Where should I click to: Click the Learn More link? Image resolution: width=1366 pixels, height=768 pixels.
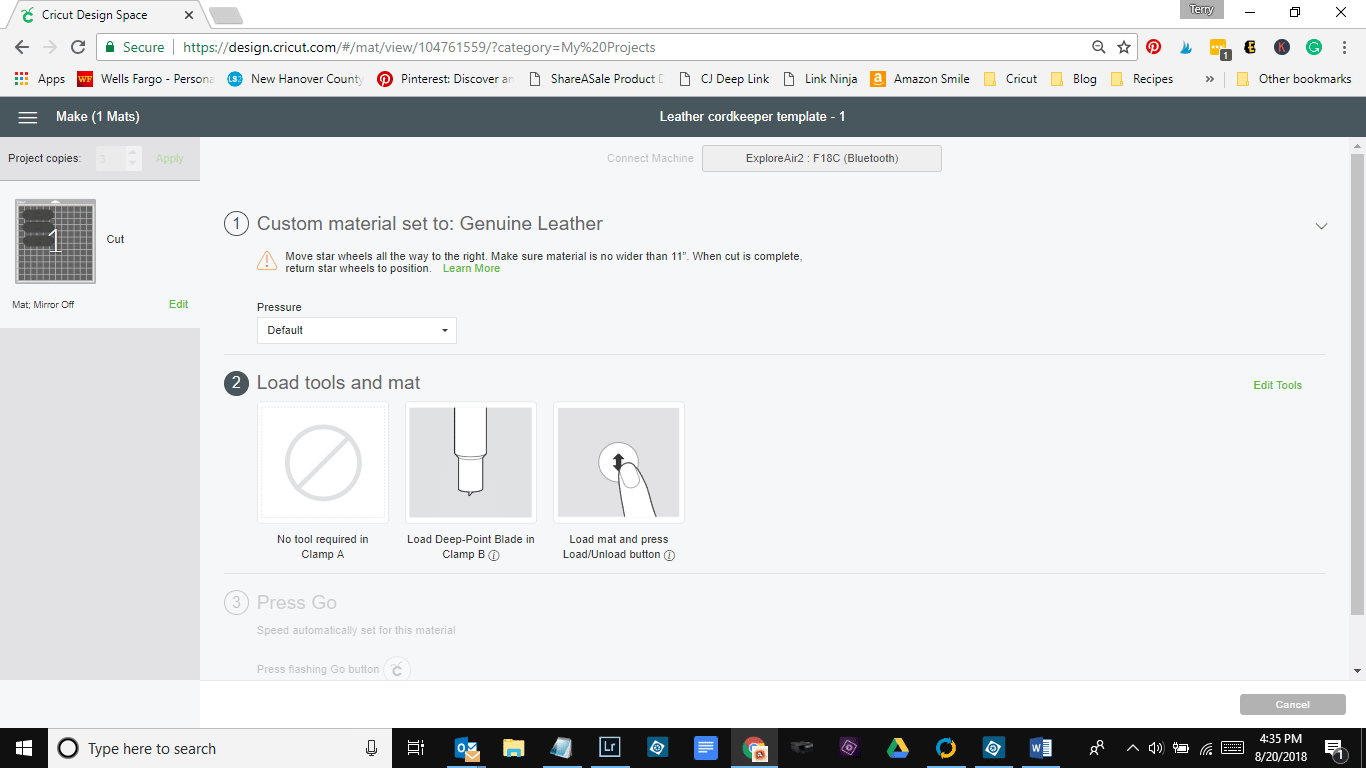click(x=471, y=268)
